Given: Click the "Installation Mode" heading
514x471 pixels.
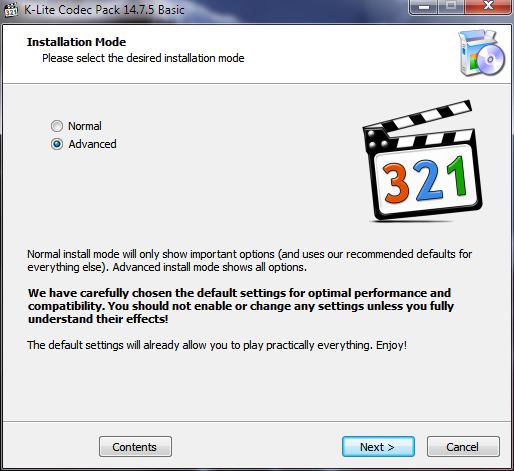Looking at the screenshot, I should pyautogui.click(x=76, y=42).
